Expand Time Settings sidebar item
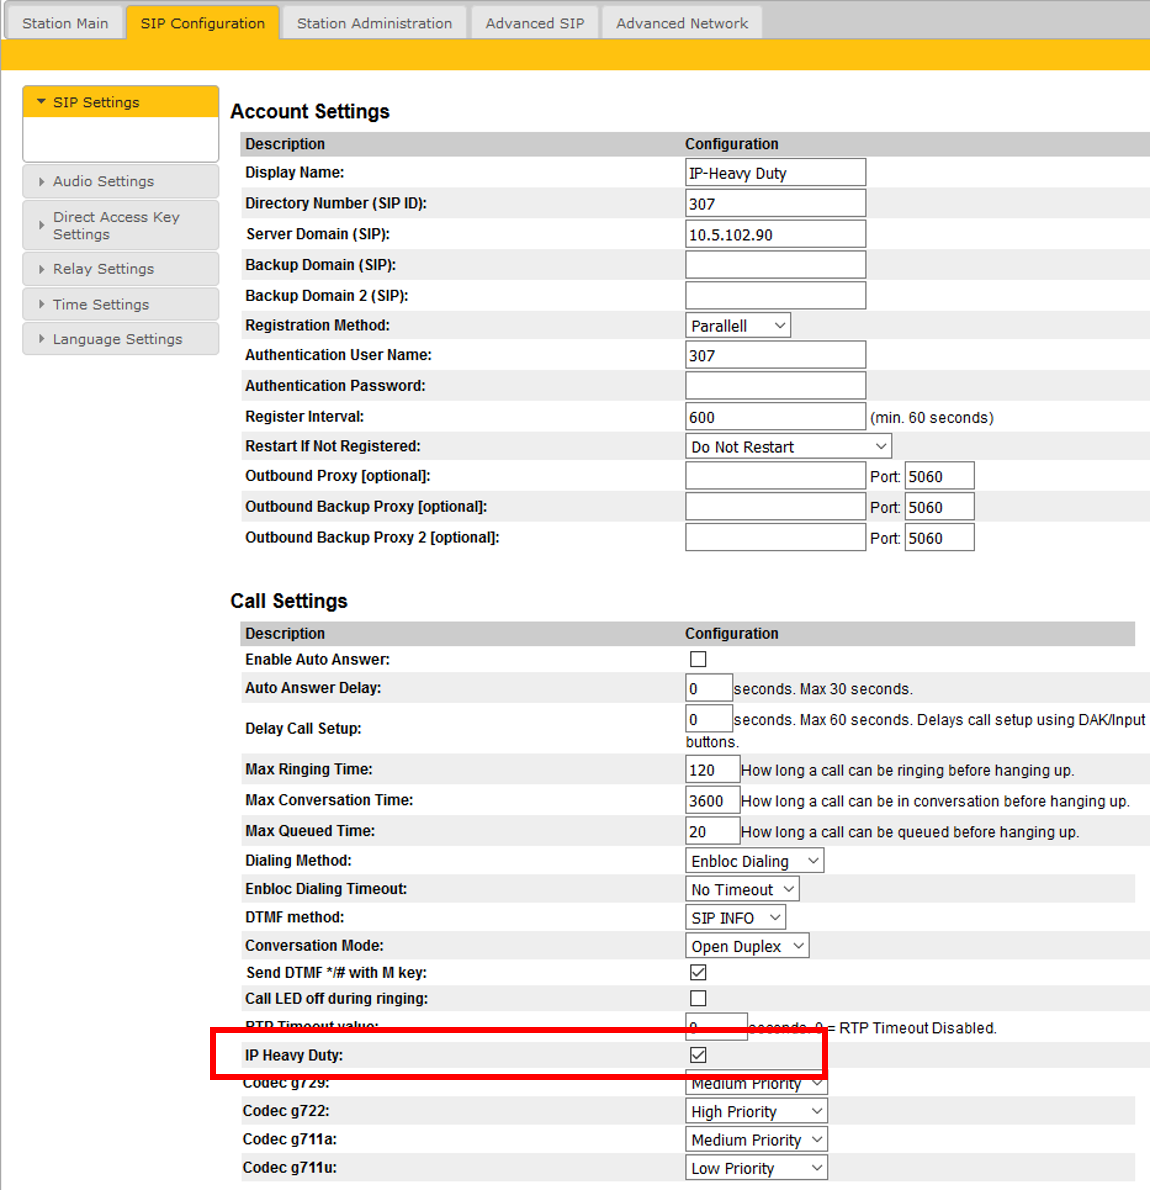Image resolution: width=1150 pixels, height=1190 pixels. tap(121, 304)
